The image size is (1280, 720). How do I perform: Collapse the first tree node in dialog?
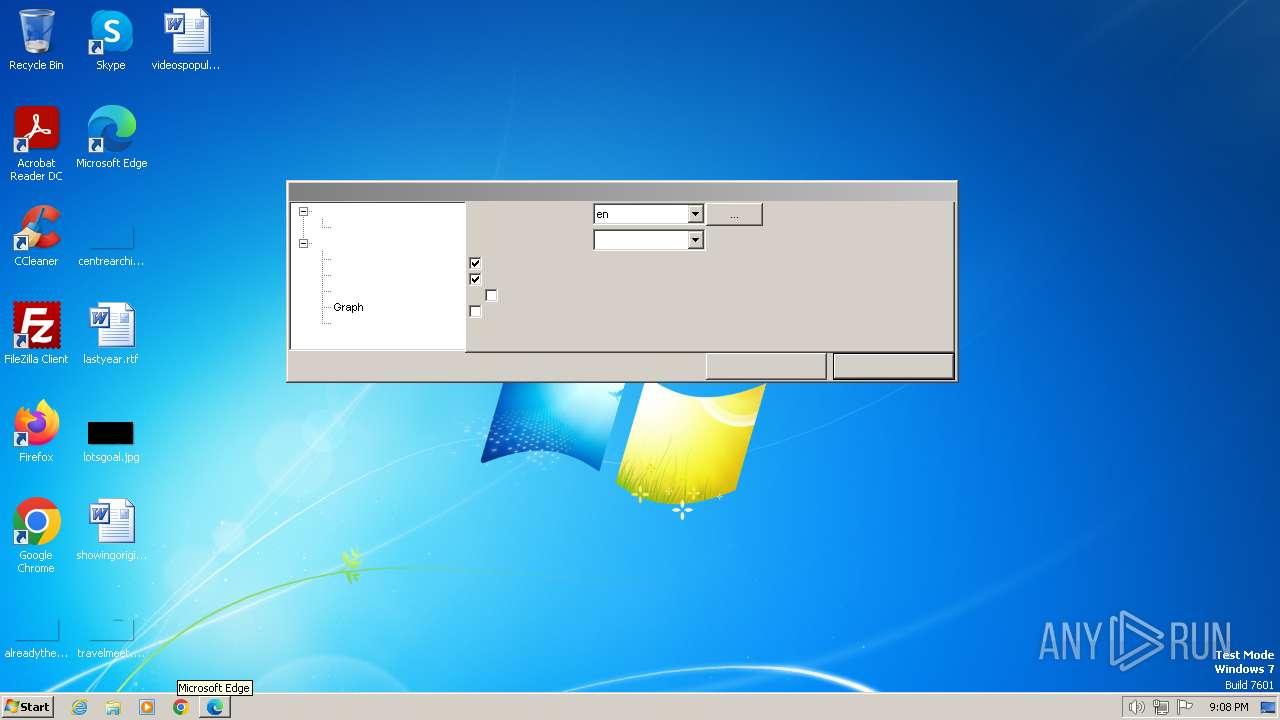pyautogui.click(x=304, y=212)
